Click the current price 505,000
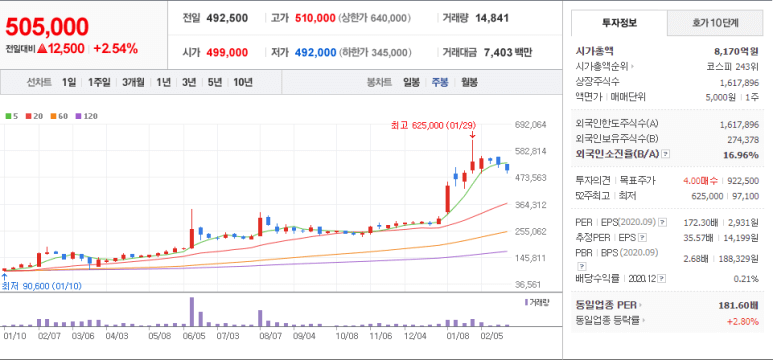Screen dimensions: 773x360 [x=47, y=27]
